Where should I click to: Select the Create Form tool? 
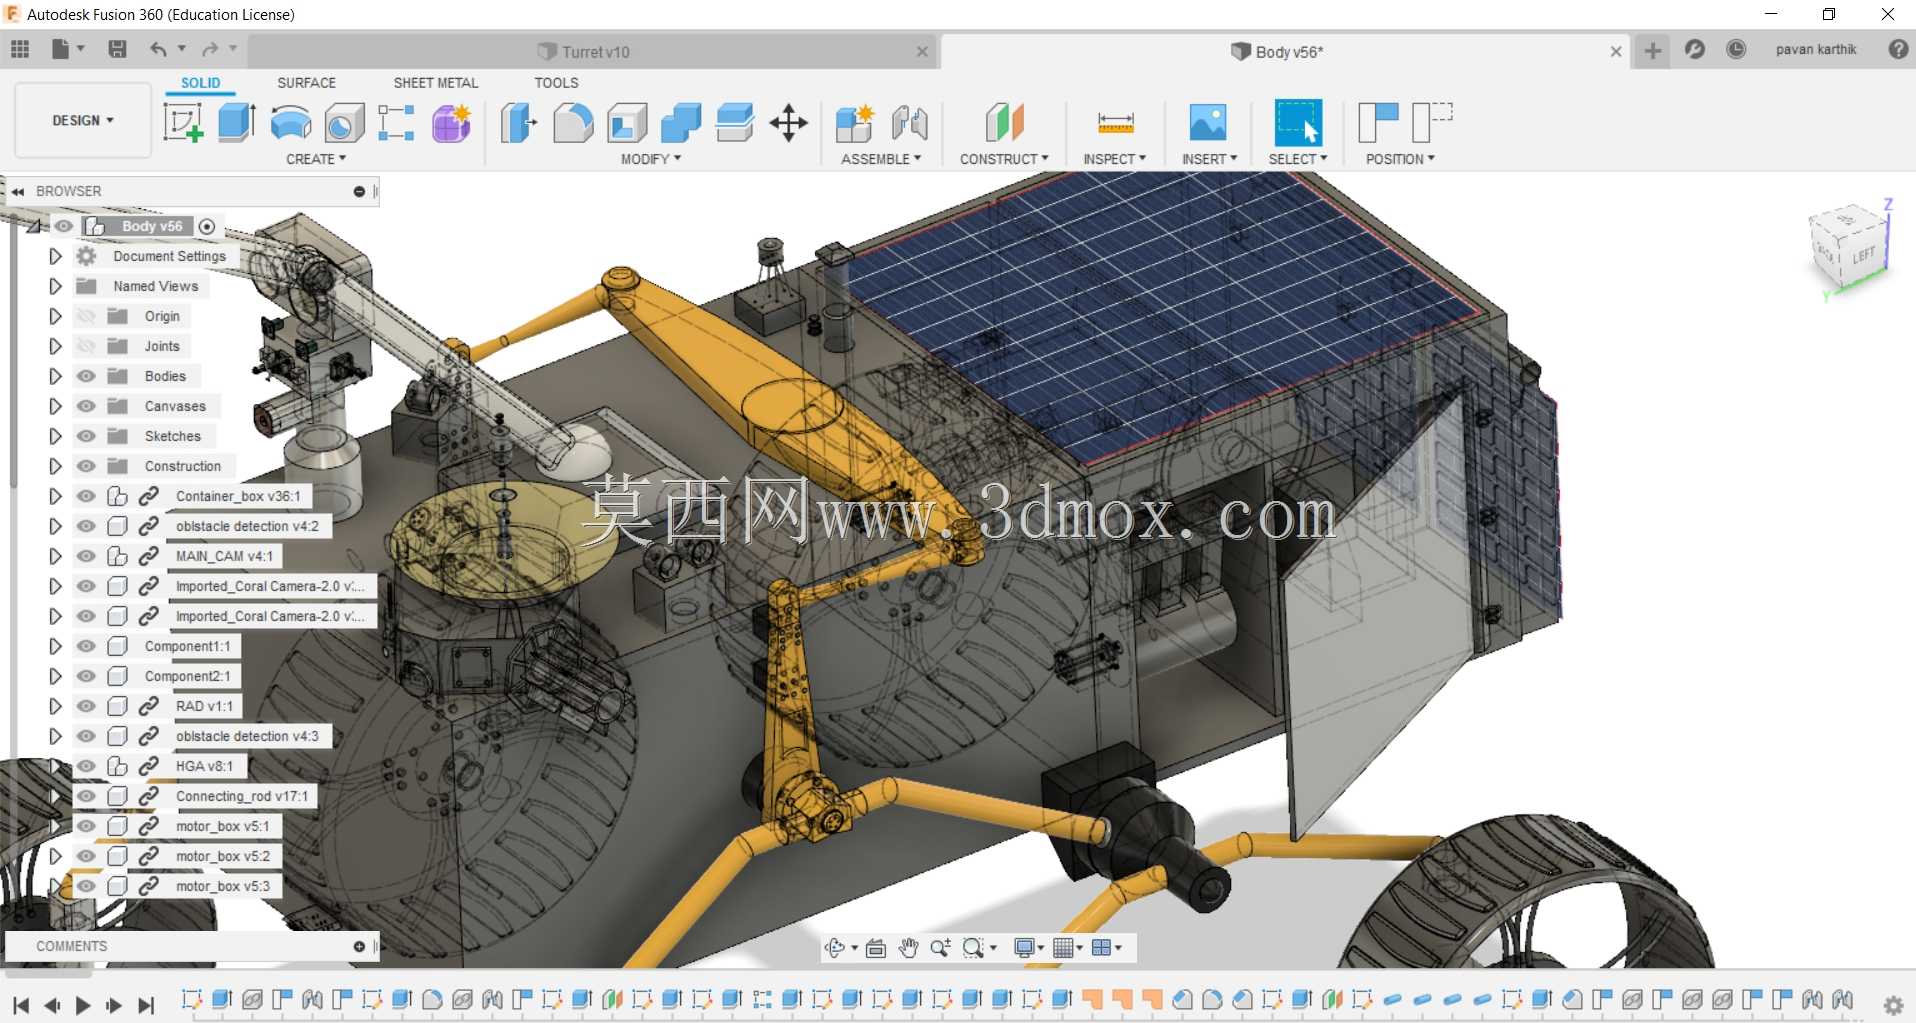(452, 123)
